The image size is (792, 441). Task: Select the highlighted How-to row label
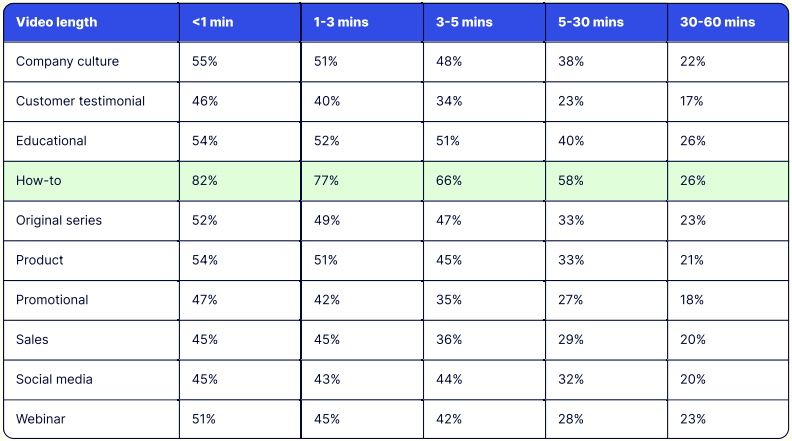[39, 181]
